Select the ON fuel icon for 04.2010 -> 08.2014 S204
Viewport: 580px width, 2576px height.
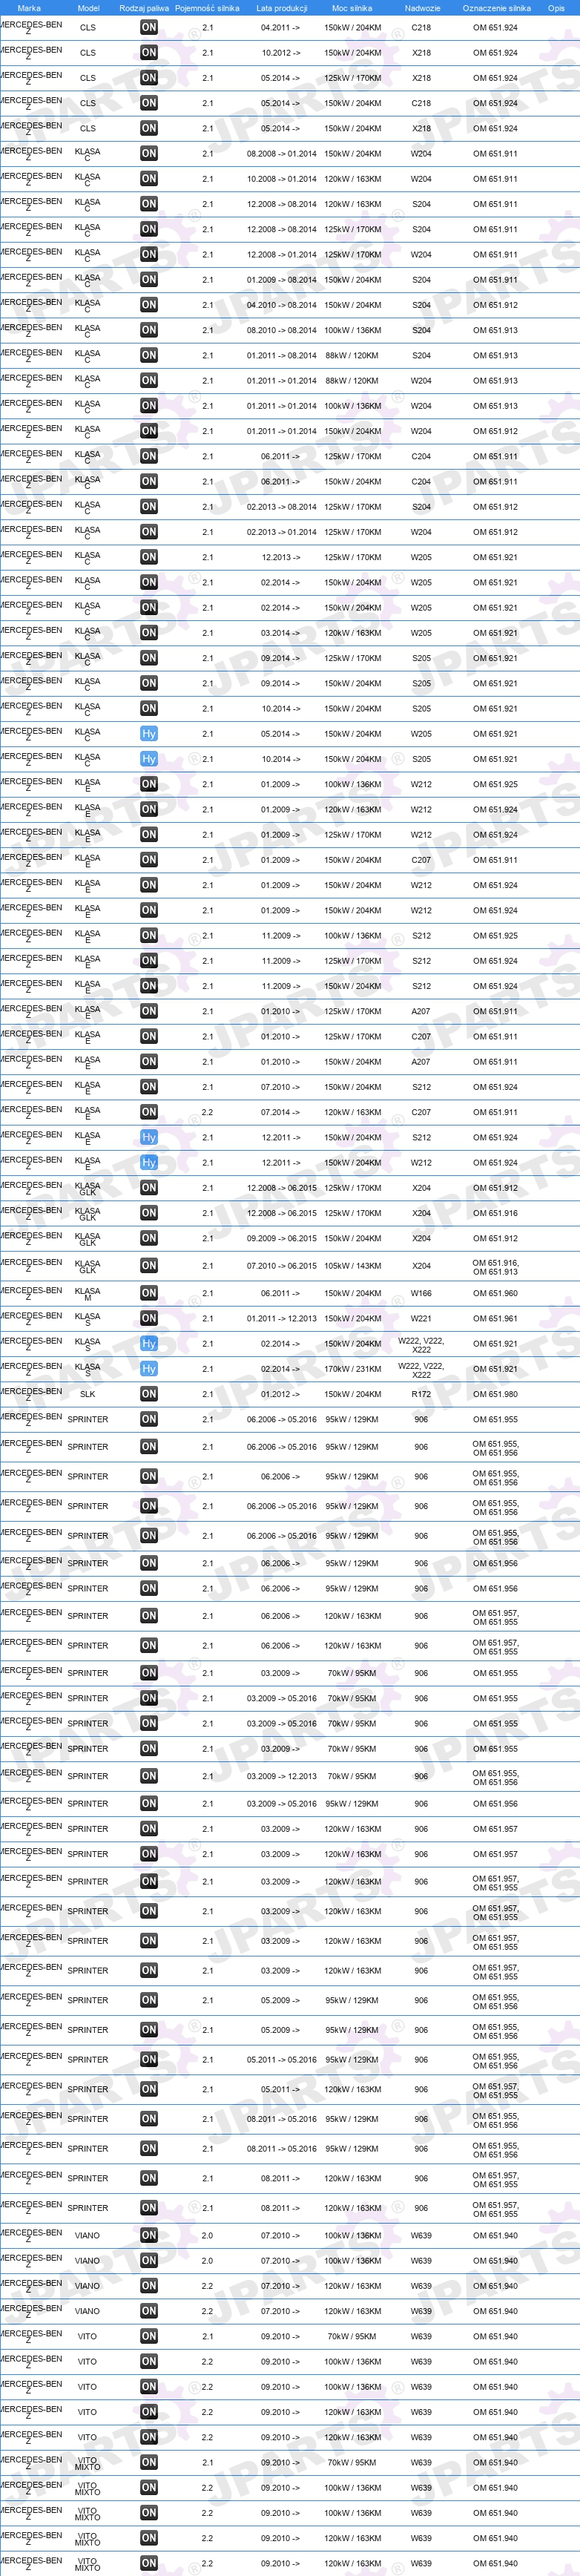click(149, 305)
